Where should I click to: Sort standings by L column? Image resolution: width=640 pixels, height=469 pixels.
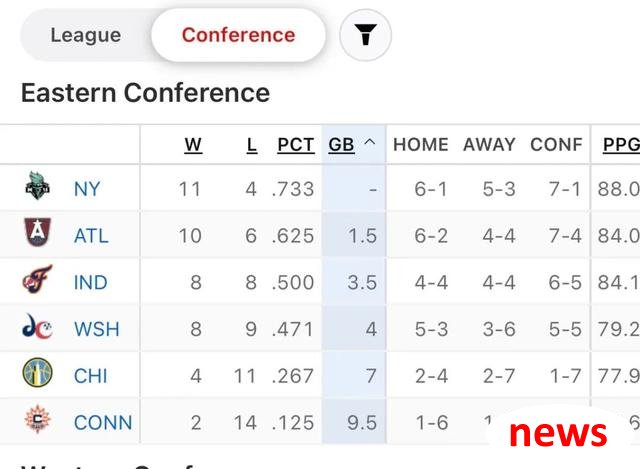tap(252, 145)
